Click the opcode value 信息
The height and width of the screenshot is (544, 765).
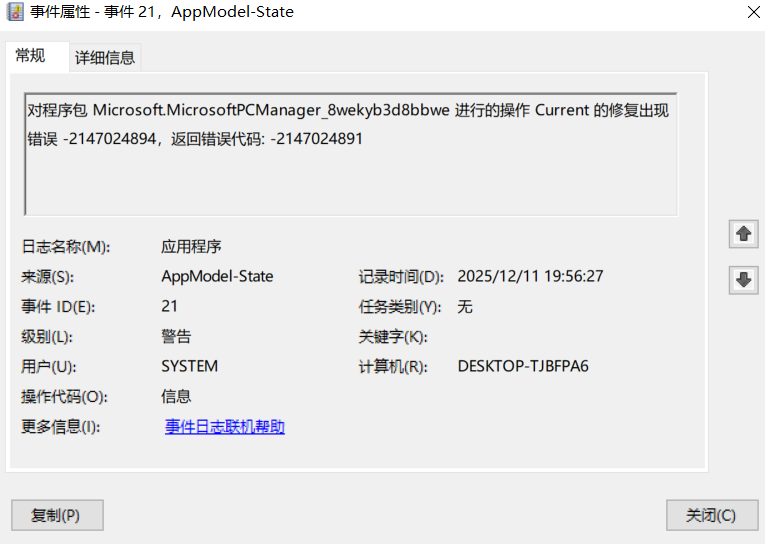coord(176,397)
